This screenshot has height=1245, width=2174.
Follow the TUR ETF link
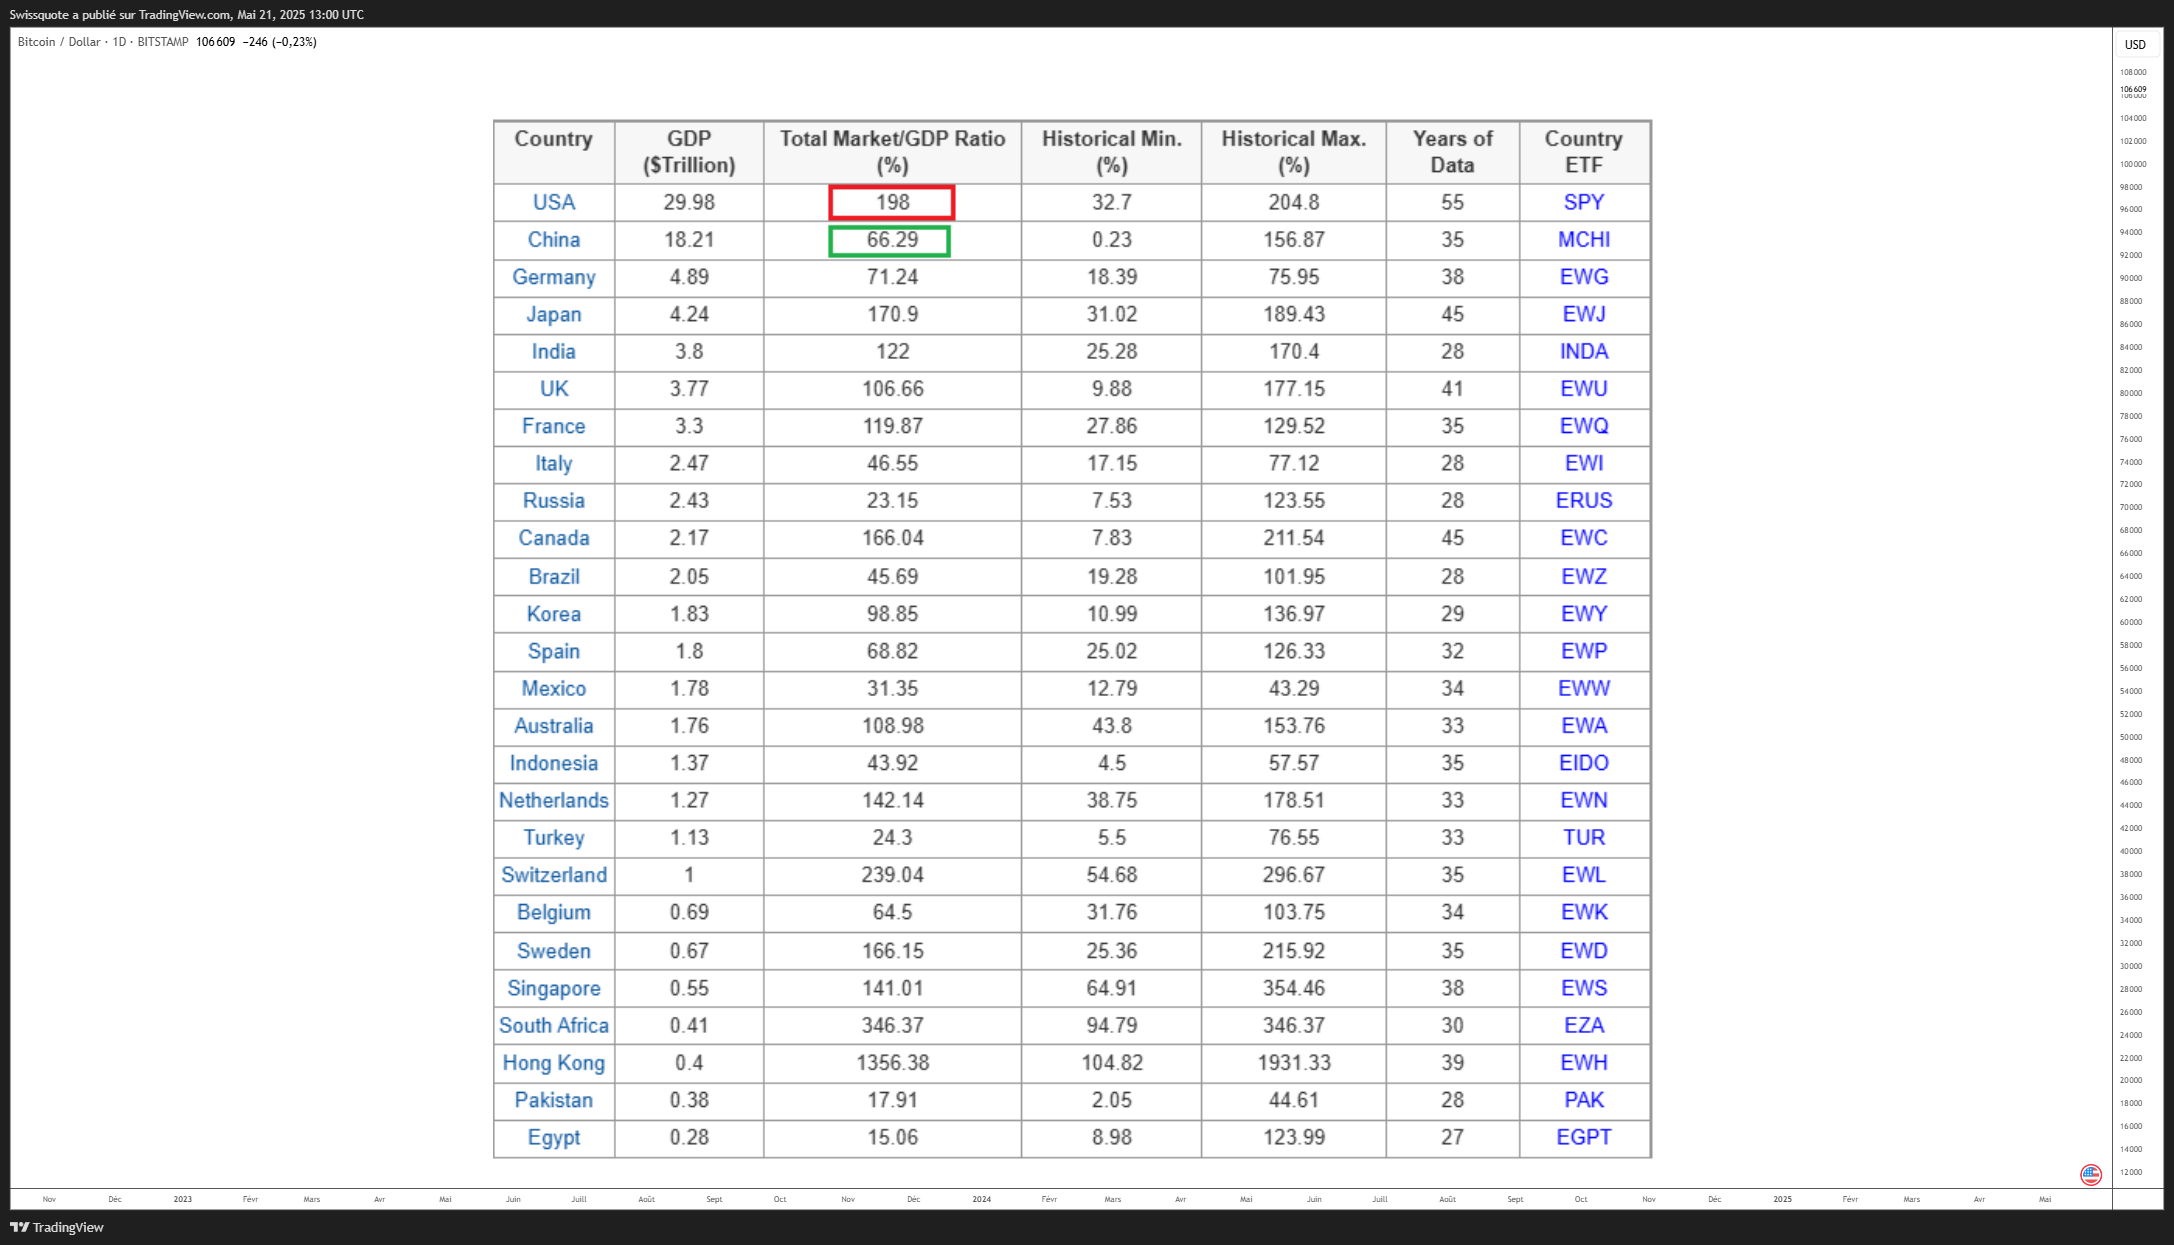[x=1584, y=838]
